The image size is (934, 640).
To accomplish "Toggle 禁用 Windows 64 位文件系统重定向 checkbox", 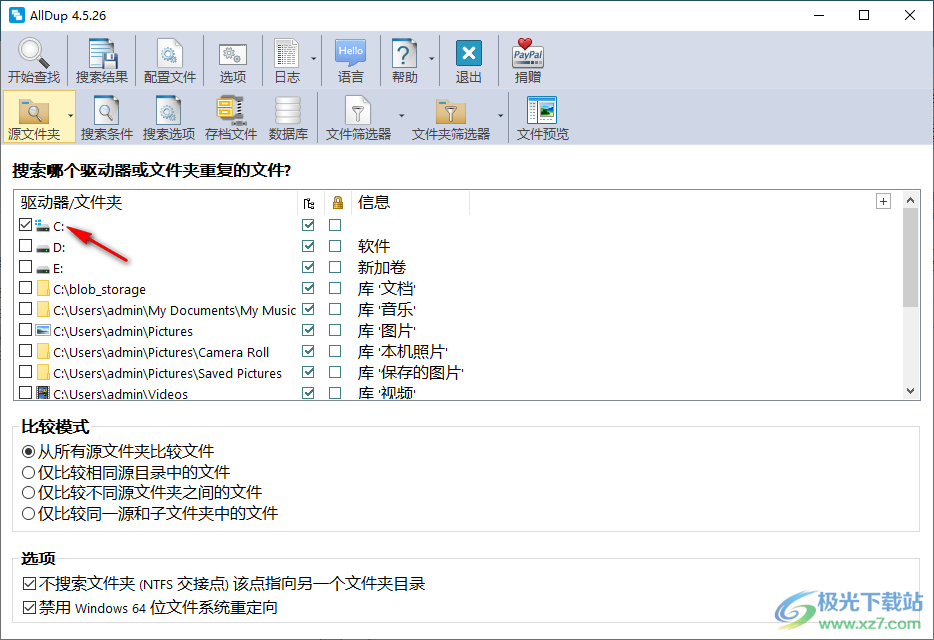I will click(x=29, y=608).
